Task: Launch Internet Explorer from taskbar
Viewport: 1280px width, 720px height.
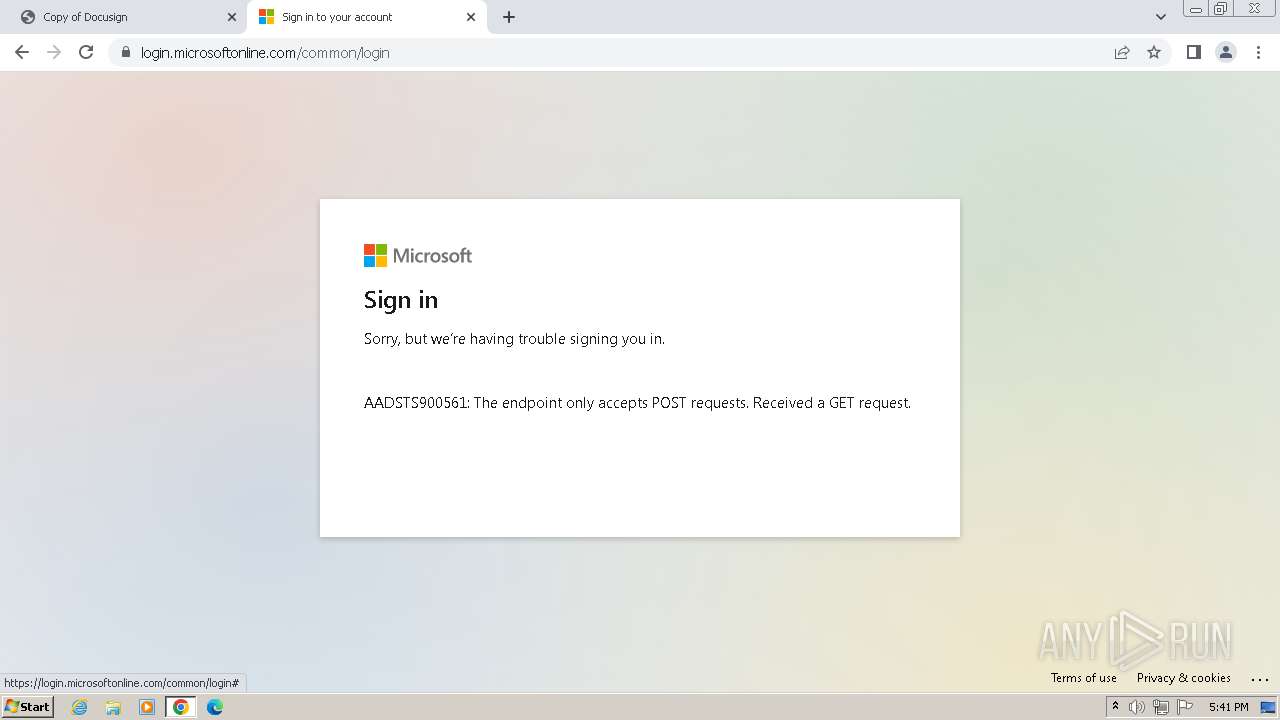Action: [x=79, y=707]
